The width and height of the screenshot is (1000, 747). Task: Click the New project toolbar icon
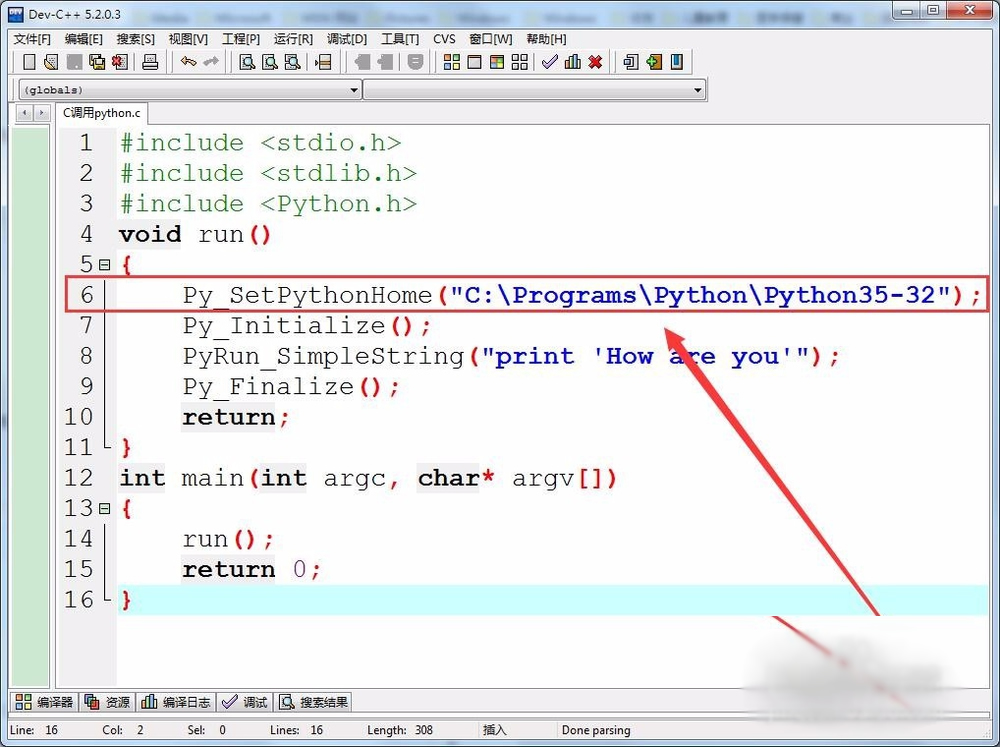(x=631, y=62)
